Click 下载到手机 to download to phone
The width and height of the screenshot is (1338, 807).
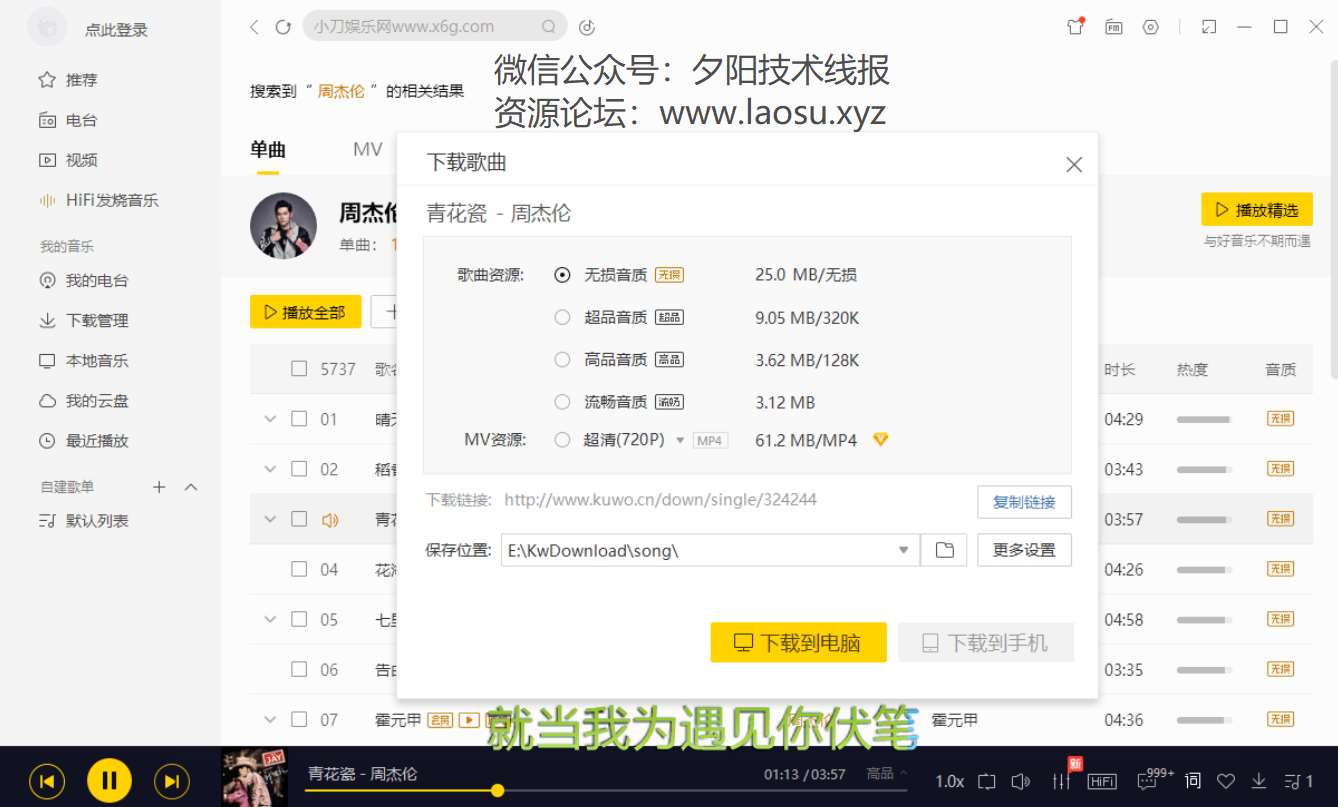986,642
